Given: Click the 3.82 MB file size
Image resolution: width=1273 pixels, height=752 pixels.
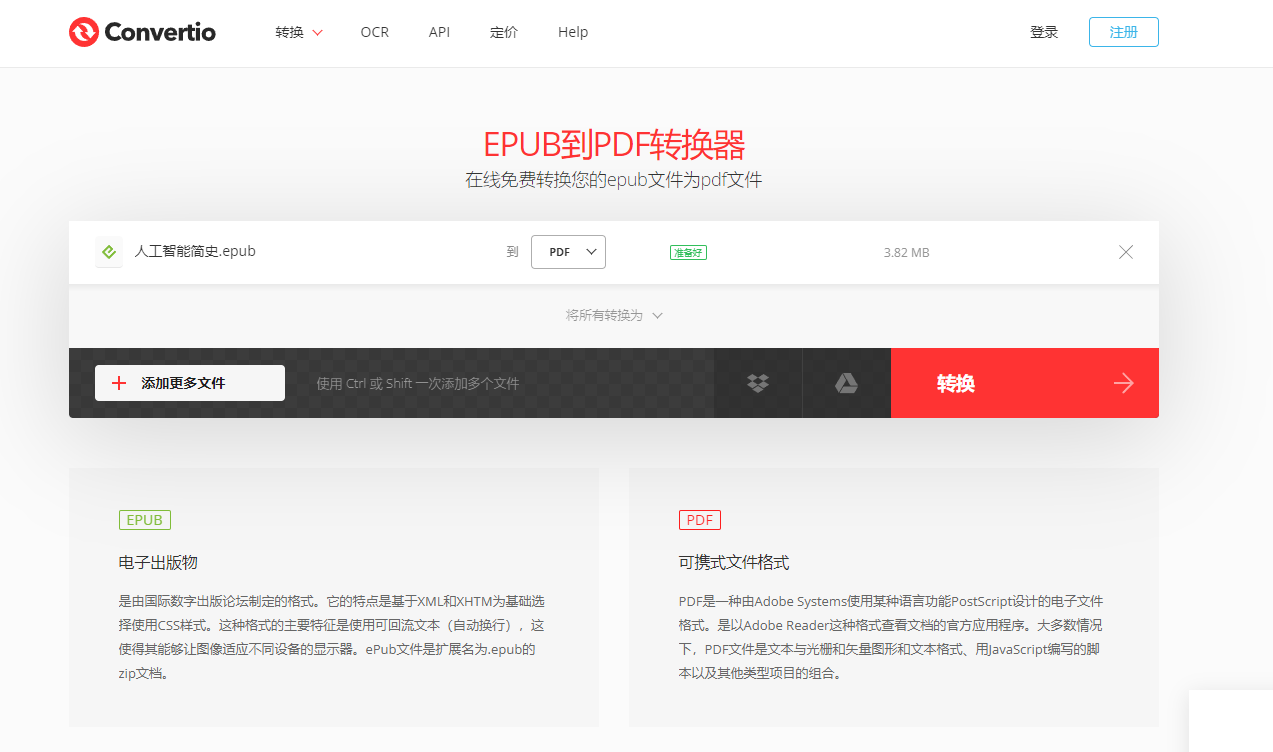Looking at the screenshot, I should tap(906, 253).
